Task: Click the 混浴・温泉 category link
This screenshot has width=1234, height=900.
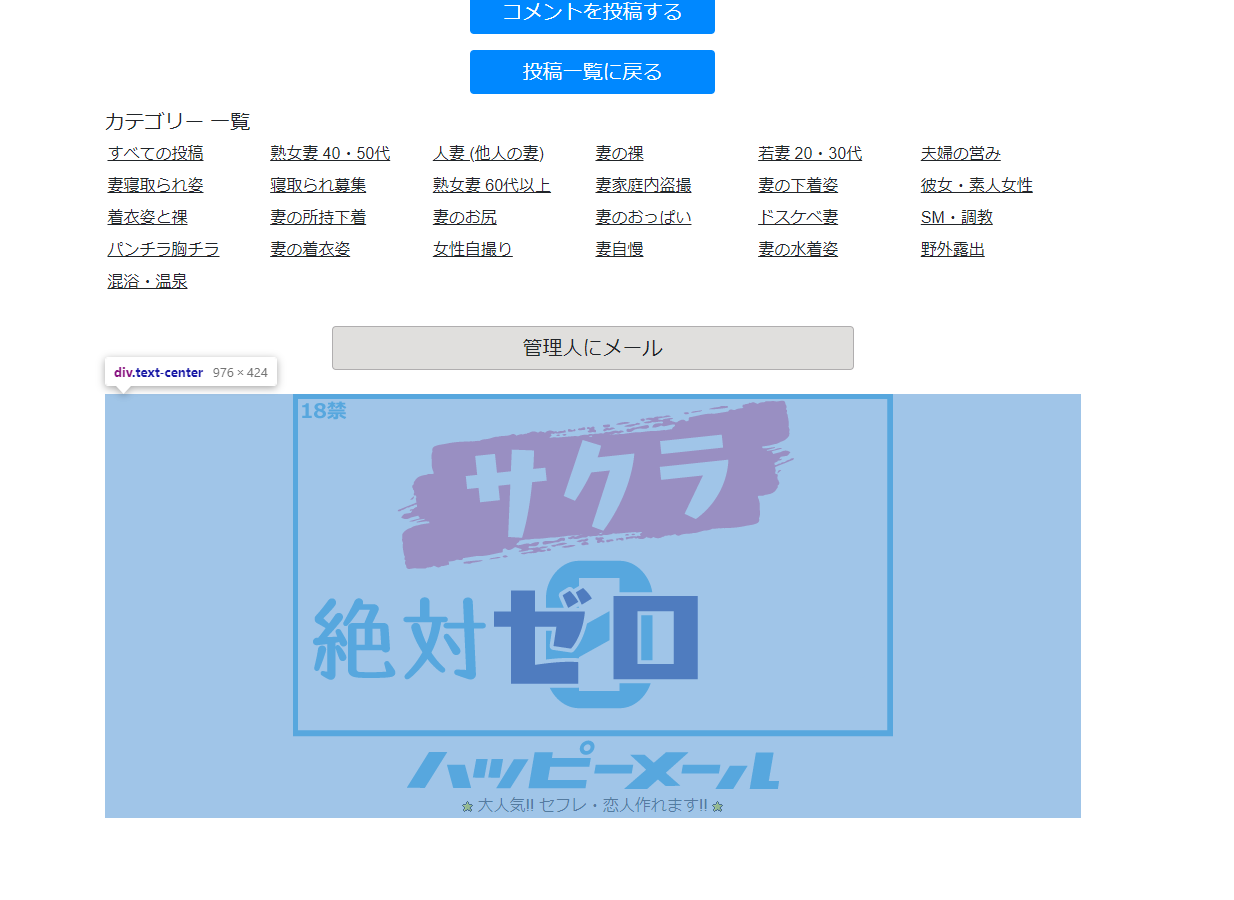Action: click(x=147, y=282)
